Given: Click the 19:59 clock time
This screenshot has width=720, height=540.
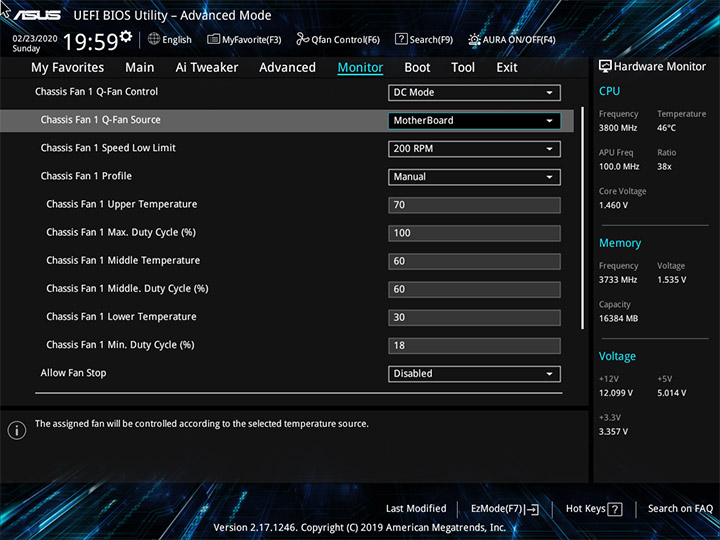Looking at the screenshot, I should point(90,42).
